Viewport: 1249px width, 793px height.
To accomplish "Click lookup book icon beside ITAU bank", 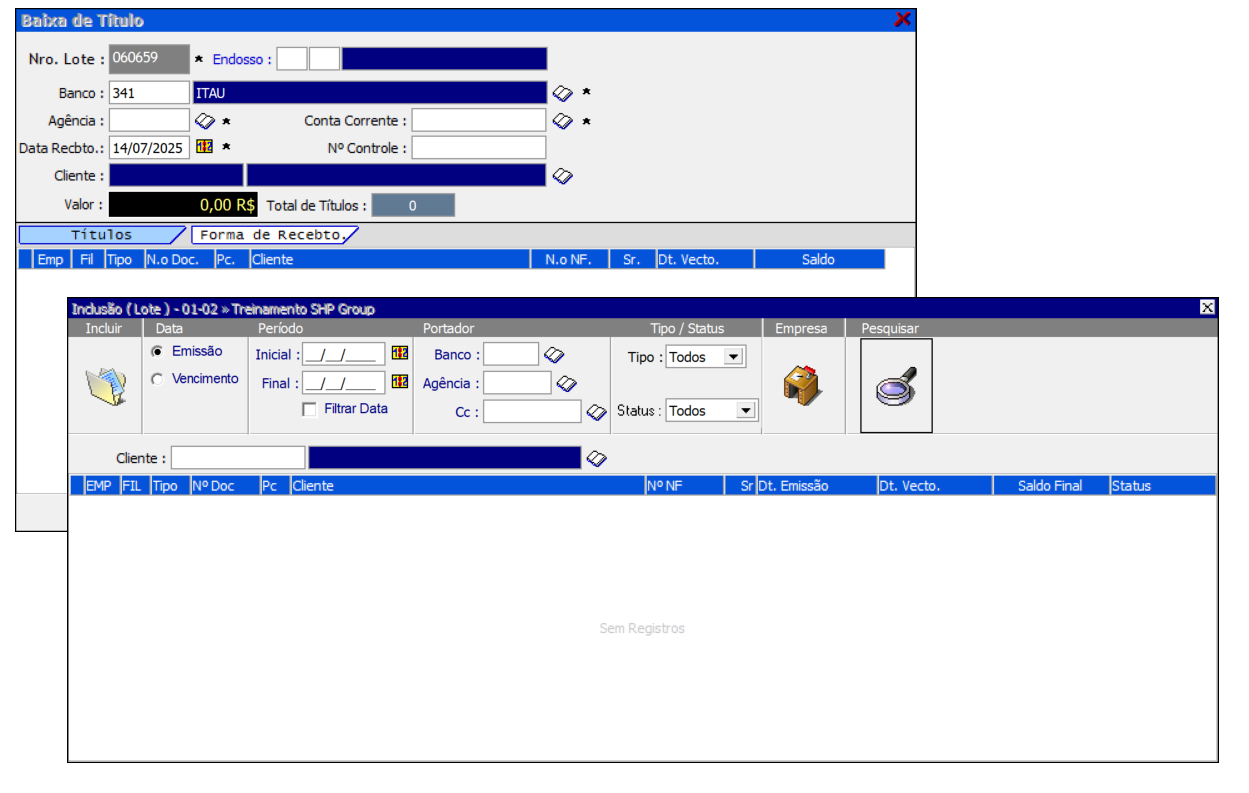I will (563, 93).
